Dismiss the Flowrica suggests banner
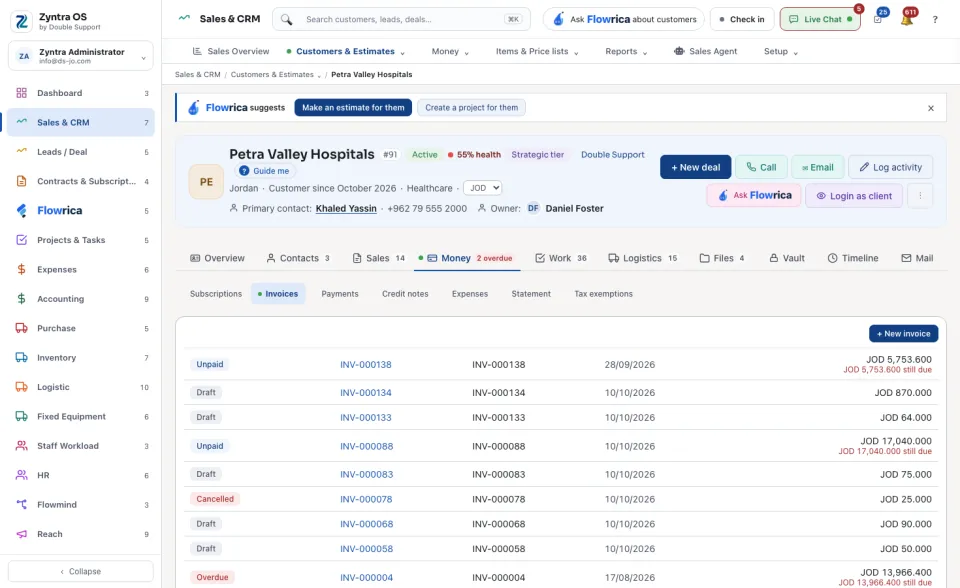The width and height of the screenshot is (960, 588). tap(931, 108)
